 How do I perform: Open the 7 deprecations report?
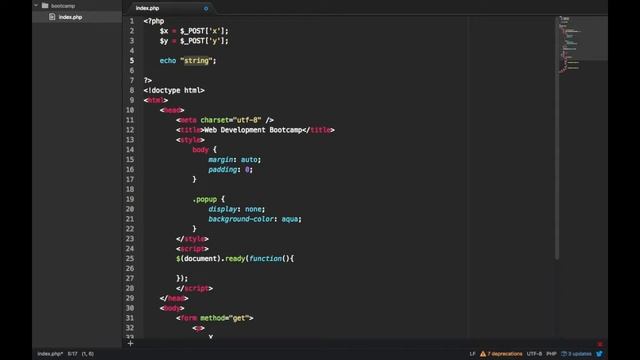click(504, 354)
